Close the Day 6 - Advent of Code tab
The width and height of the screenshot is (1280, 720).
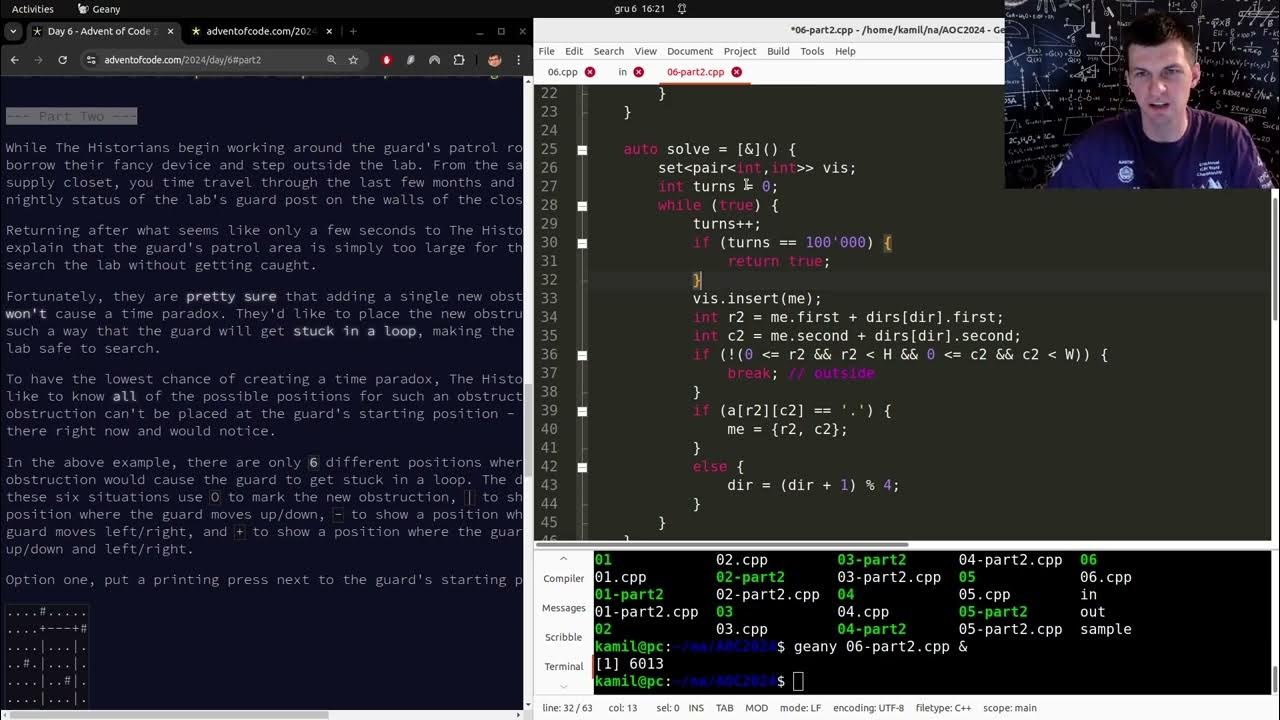tap(171, 31)
